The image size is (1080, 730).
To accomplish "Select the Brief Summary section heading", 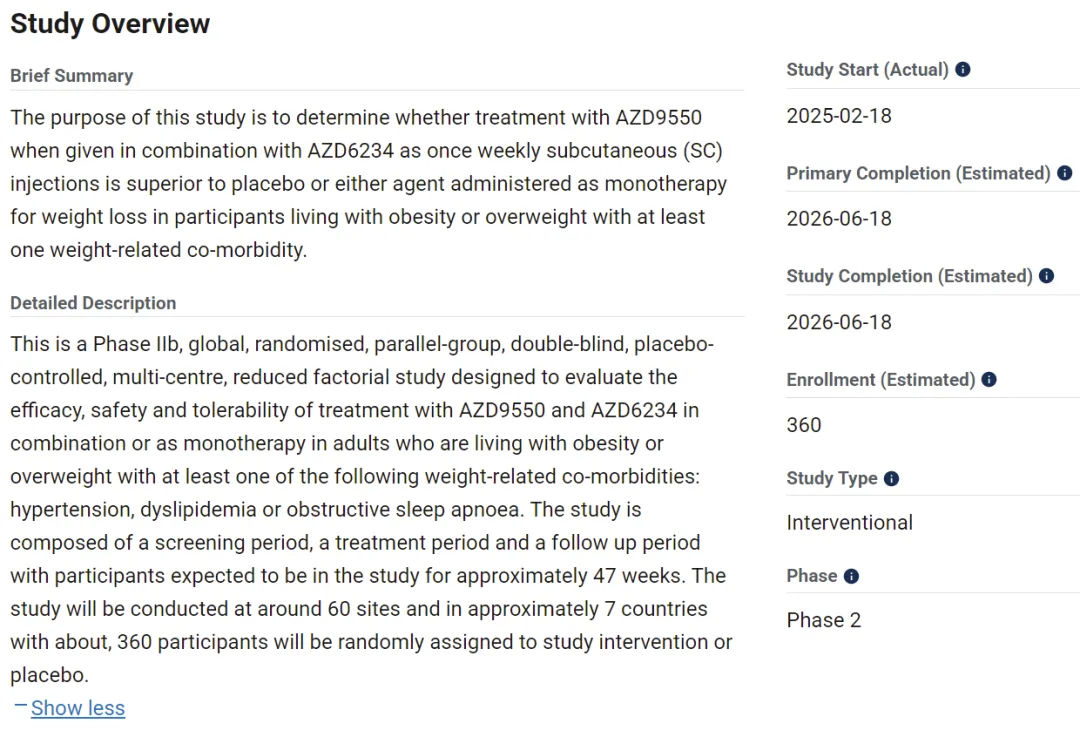I will pyautogui.click(x=71, y=76).
